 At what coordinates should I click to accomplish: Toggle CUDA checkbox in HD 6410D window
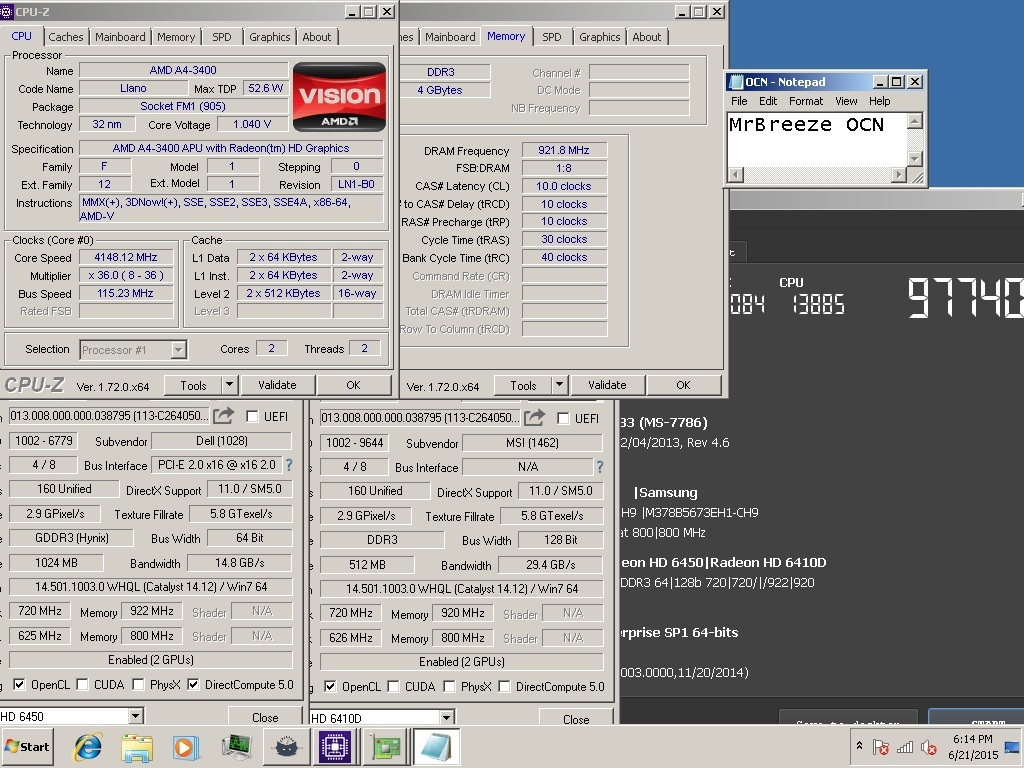(393, 686)
